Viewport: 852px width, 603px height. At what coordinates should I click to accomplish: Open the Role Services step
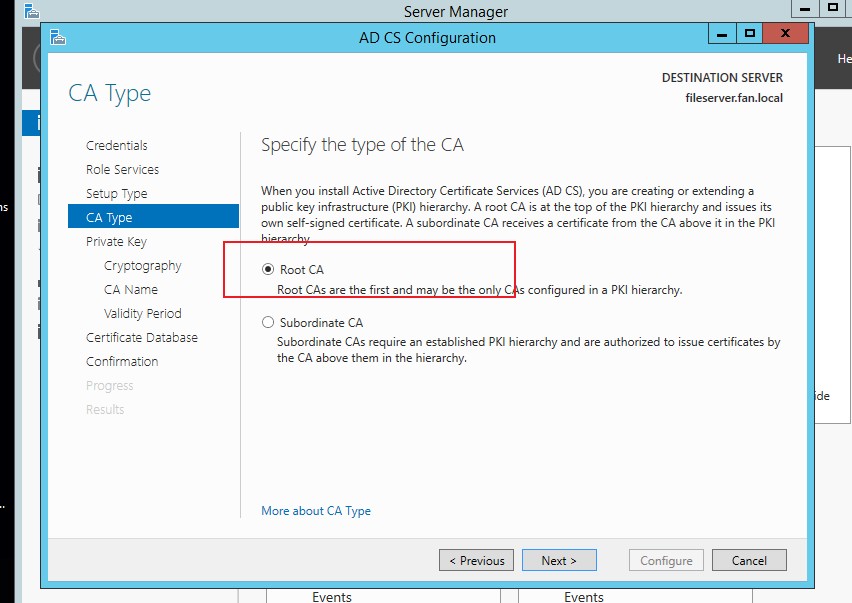(x=122, y=169)
